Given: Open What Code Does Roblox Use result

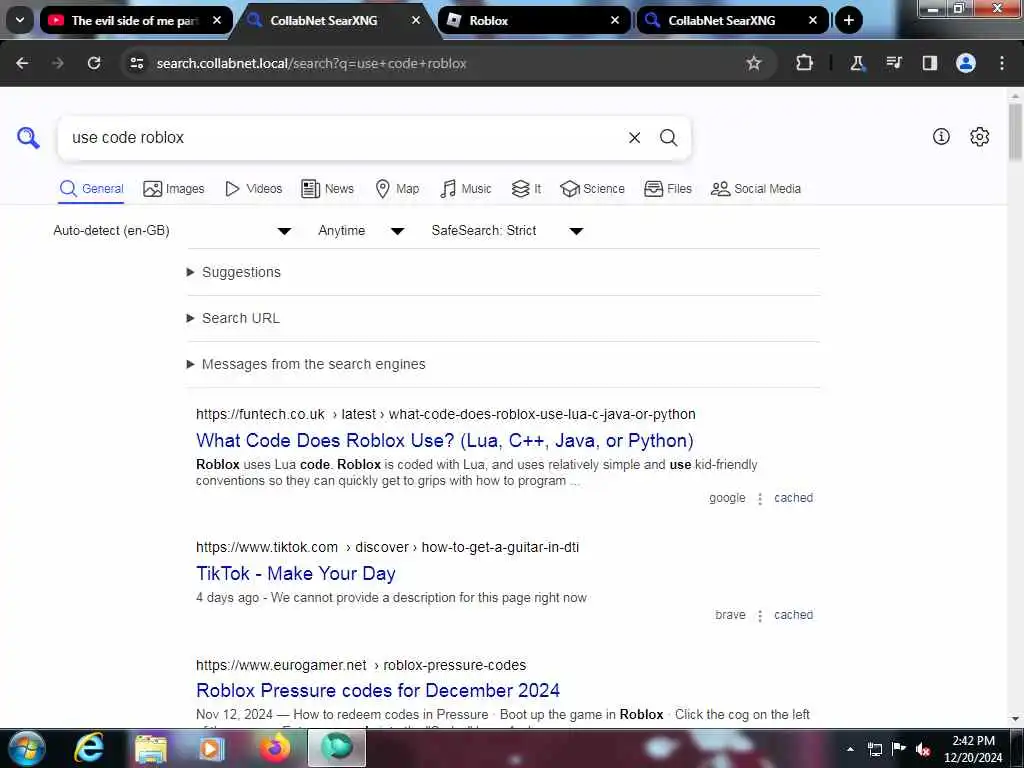Looking at the screenshot, I should [445, 441].
